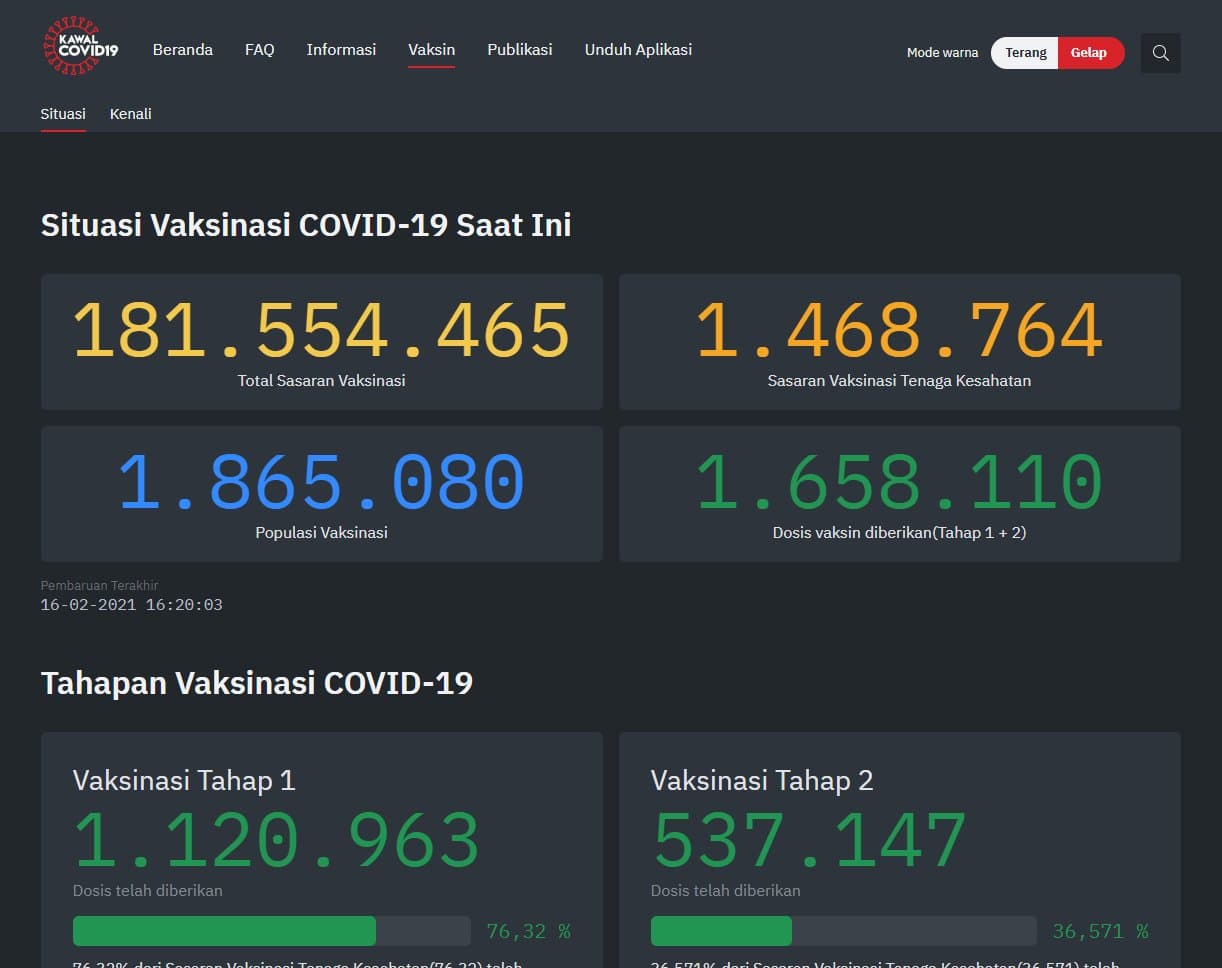
Task: Switch to the Kenali tab
Action: 131,114
